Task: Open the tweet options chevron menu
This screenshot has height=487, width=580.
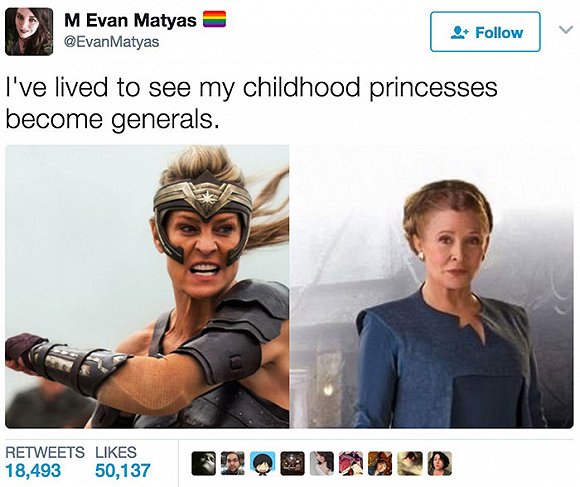Action: click(566, 30)
